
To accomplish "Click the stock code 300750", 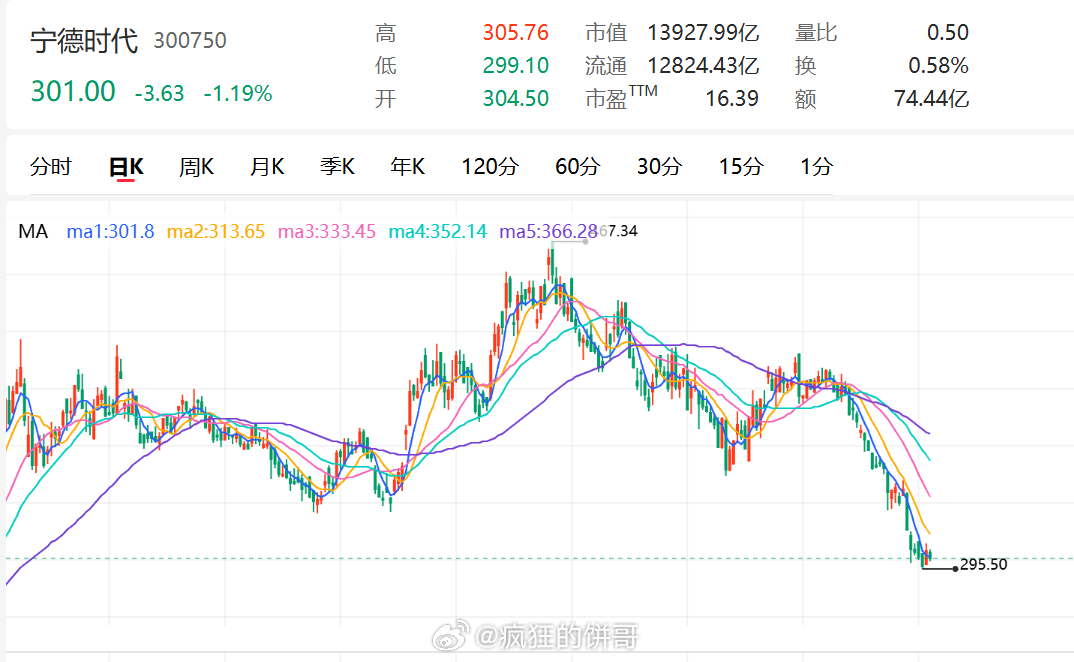I will (x=190, y=40).
